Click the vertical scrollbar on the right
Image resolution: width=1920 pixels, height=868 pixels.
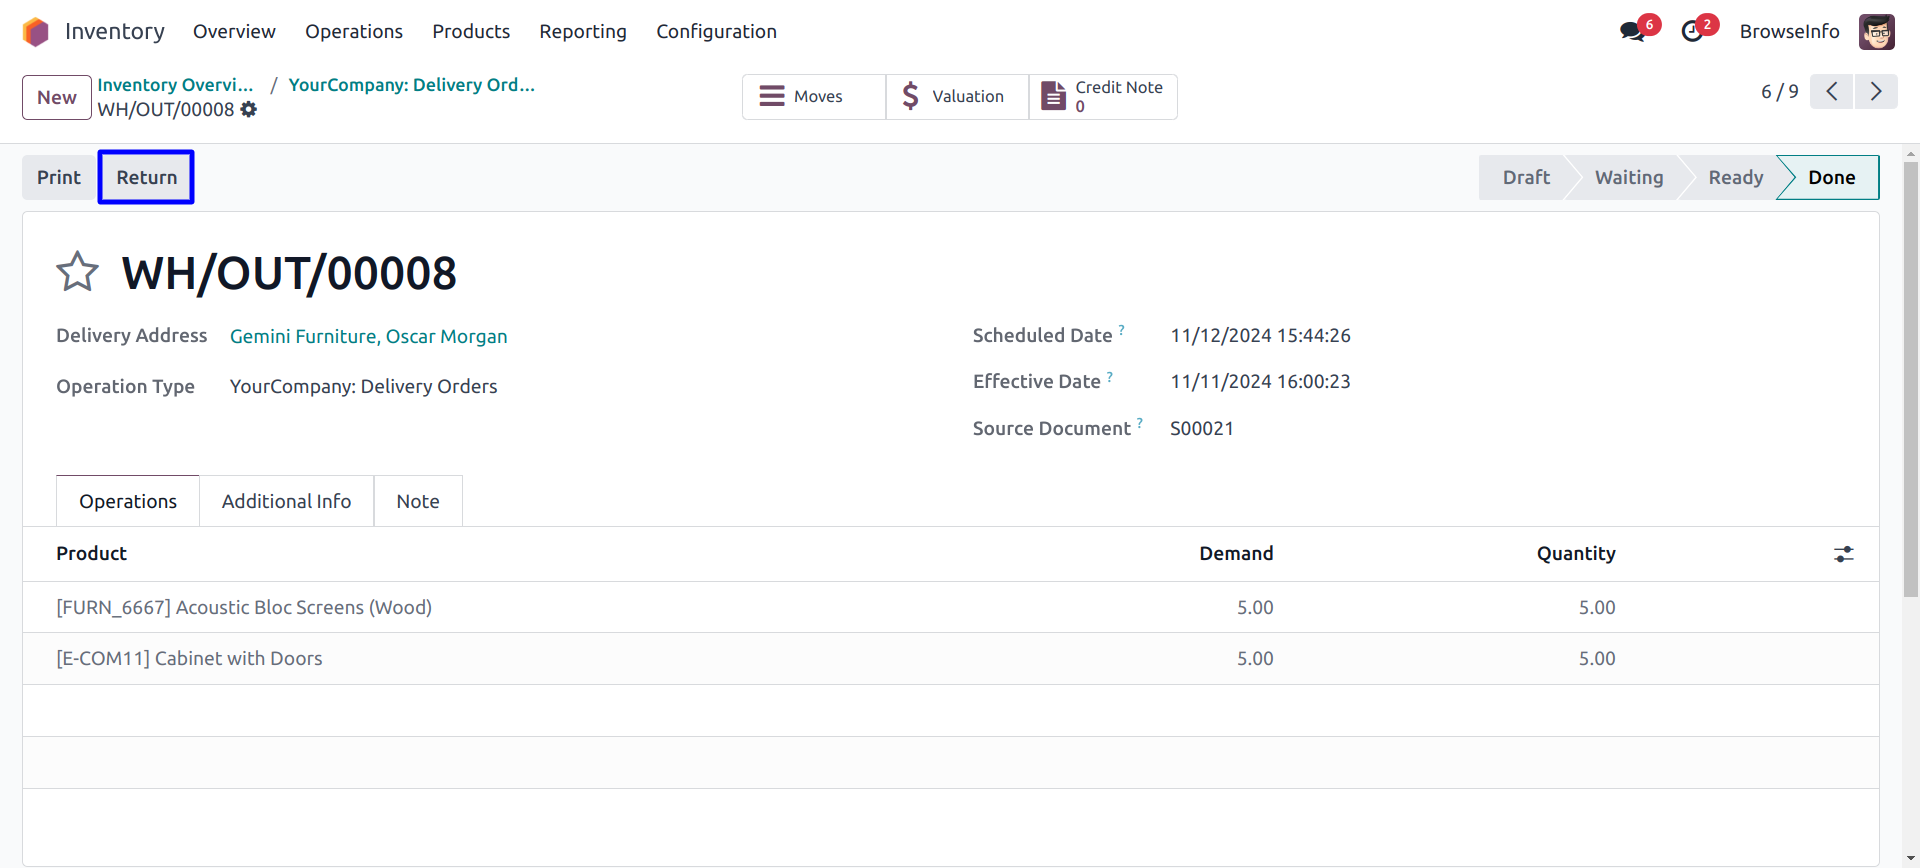pyautogui.click(x=1911, y=380)
